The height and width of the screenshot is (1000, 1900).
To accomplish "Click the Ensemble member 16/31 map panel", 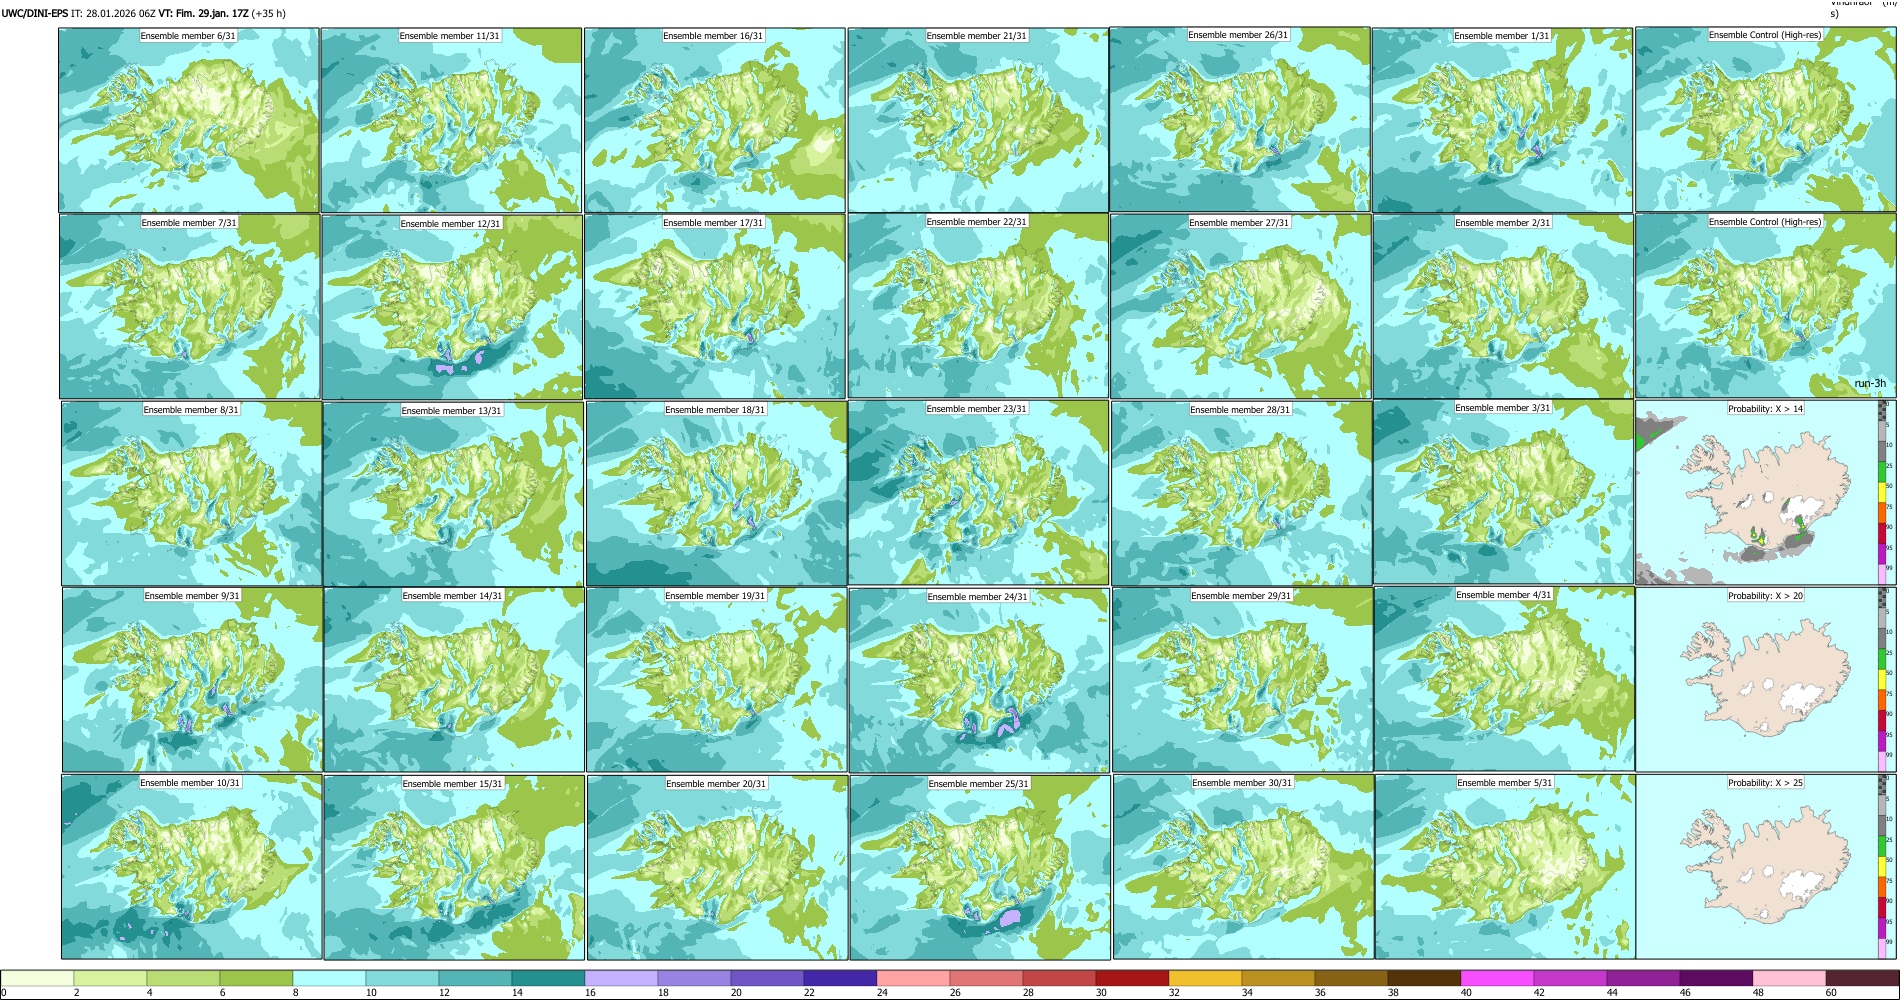I will pos(714,120).
